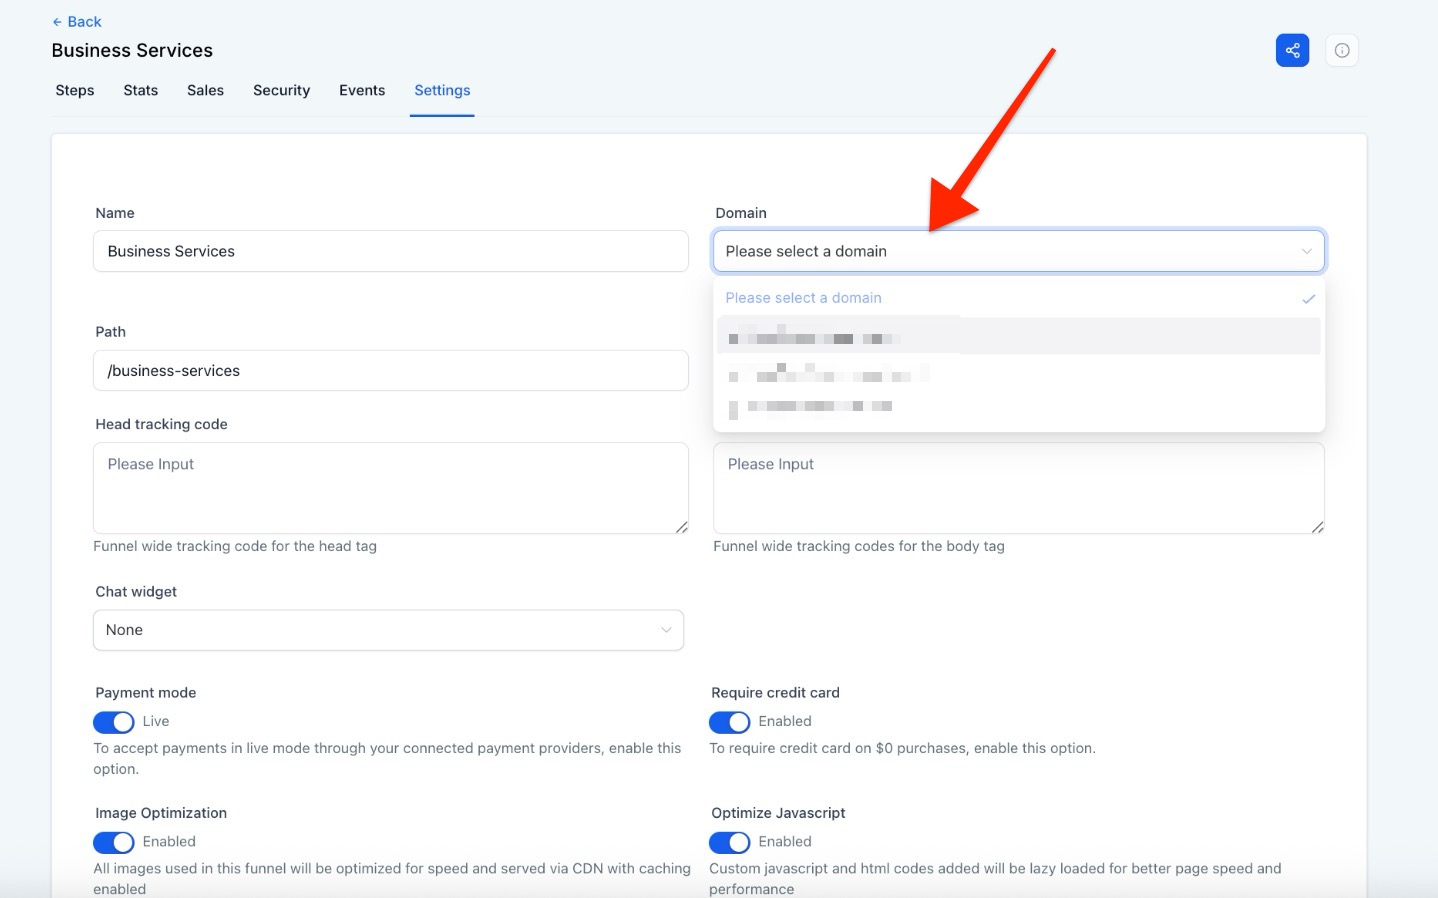This screenshot has width=1438, height=898.
Task: Expand the Chat widget dropdown
Action: click(388, 630)
